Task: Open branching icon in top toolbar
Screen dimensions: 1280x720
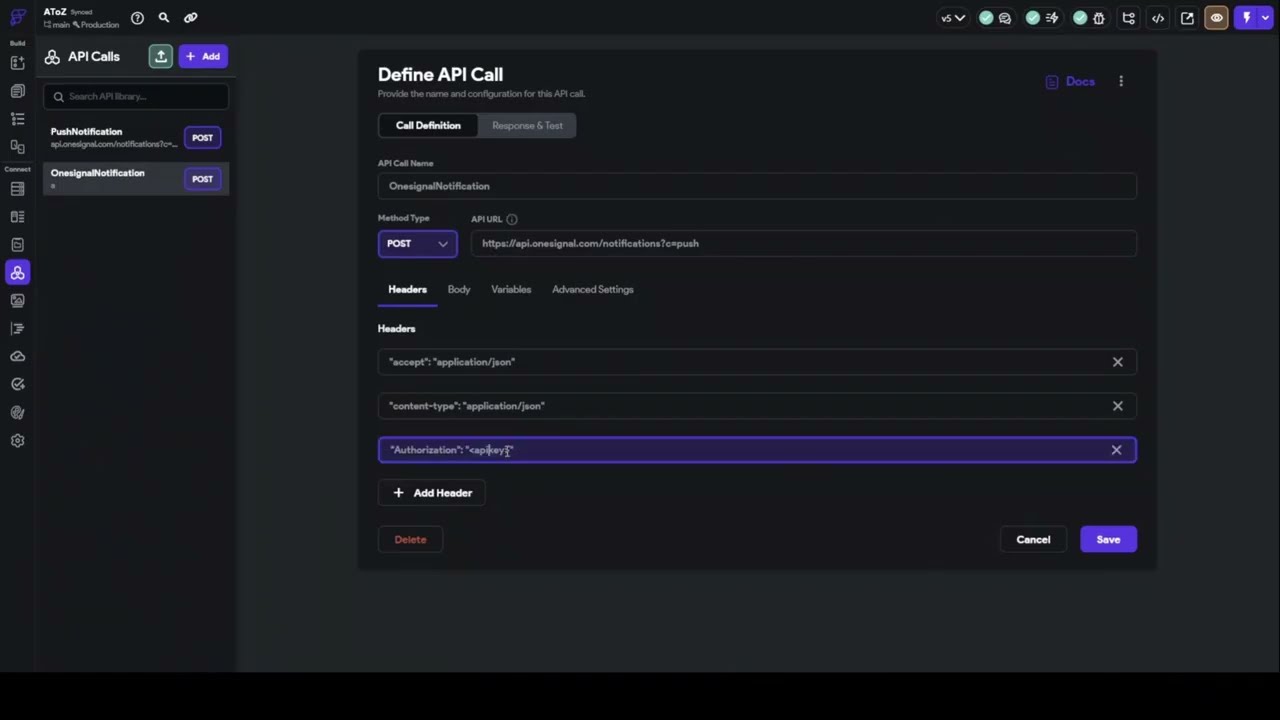Action: [x=1129, y=18]
